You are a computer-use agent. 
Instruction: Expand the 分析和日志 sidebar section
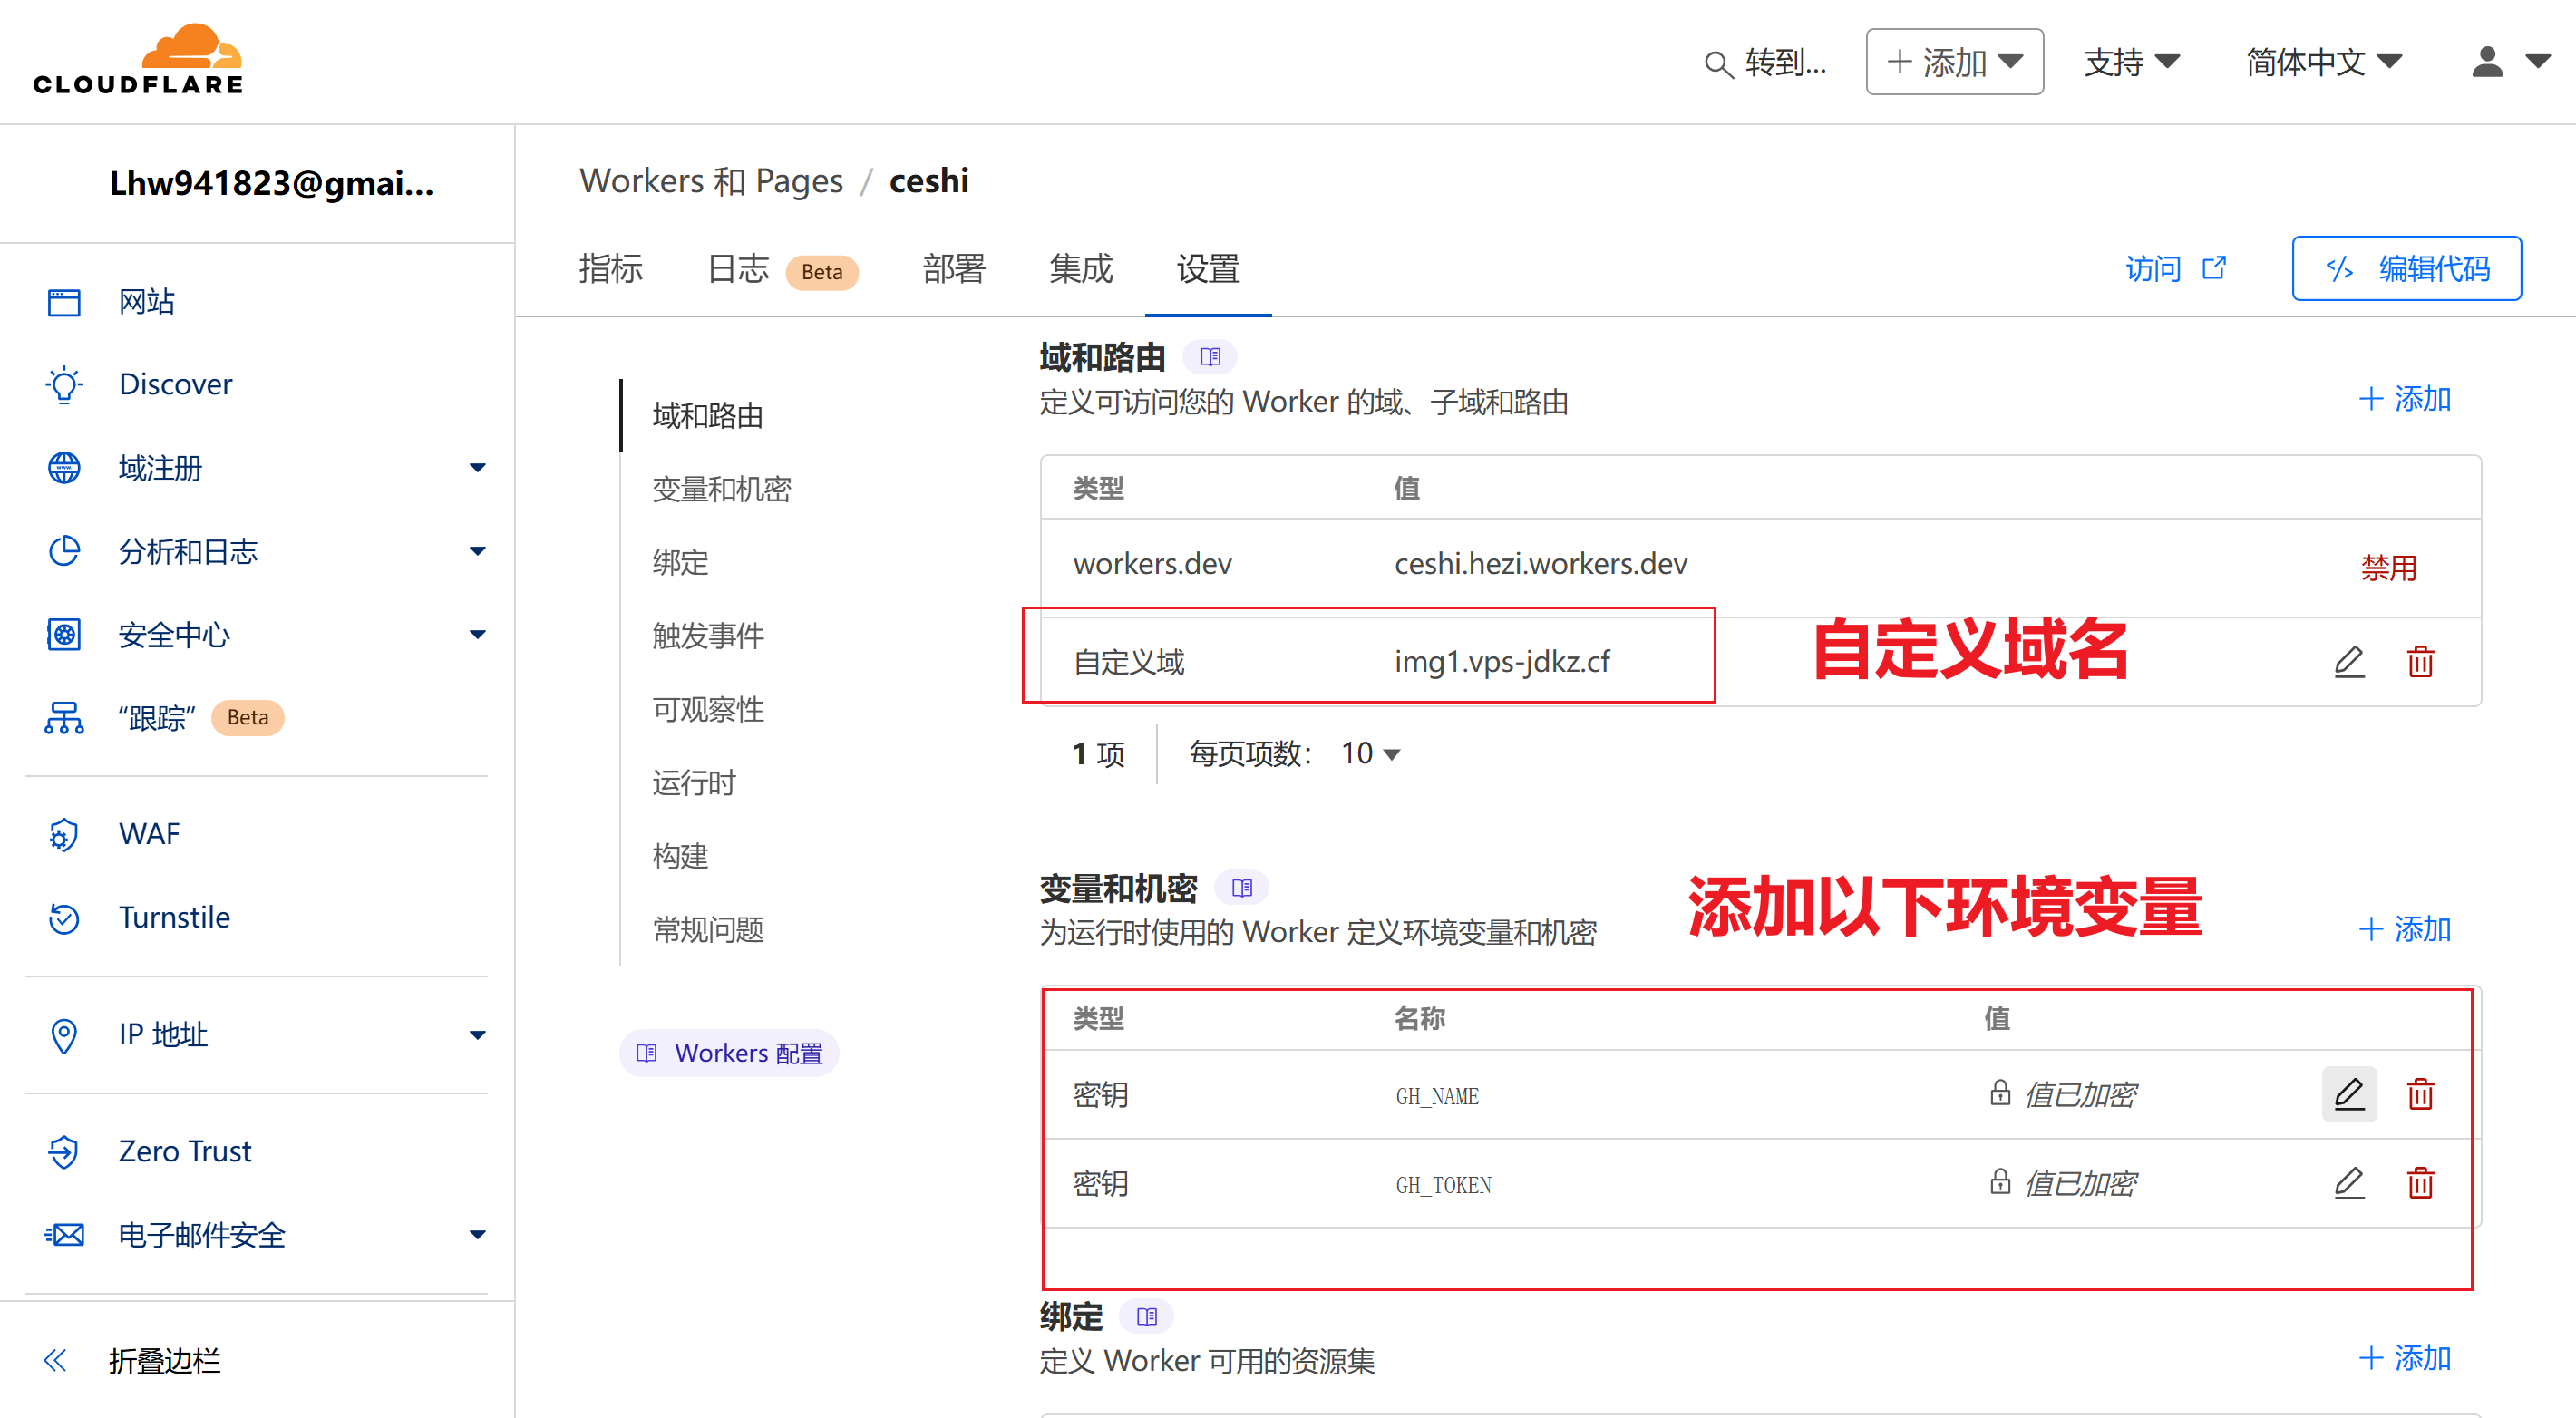click(x=478, y=551)
